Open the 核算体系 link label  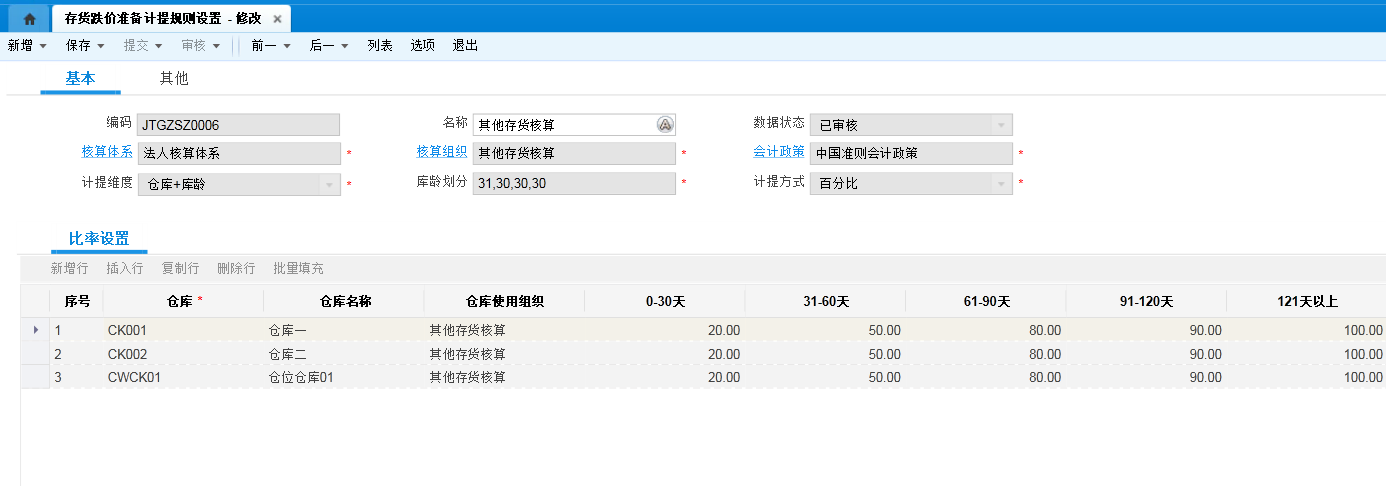point(106,152)
